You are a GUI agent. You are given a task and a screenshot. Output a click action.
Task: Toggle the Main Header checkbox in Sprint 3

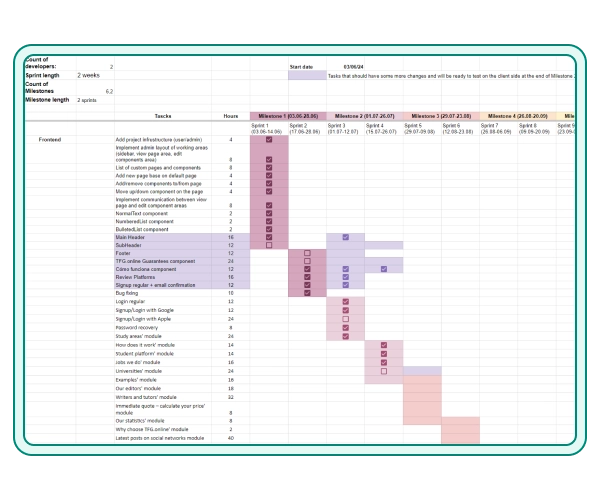pyautogui.click(x=345, y=237)
